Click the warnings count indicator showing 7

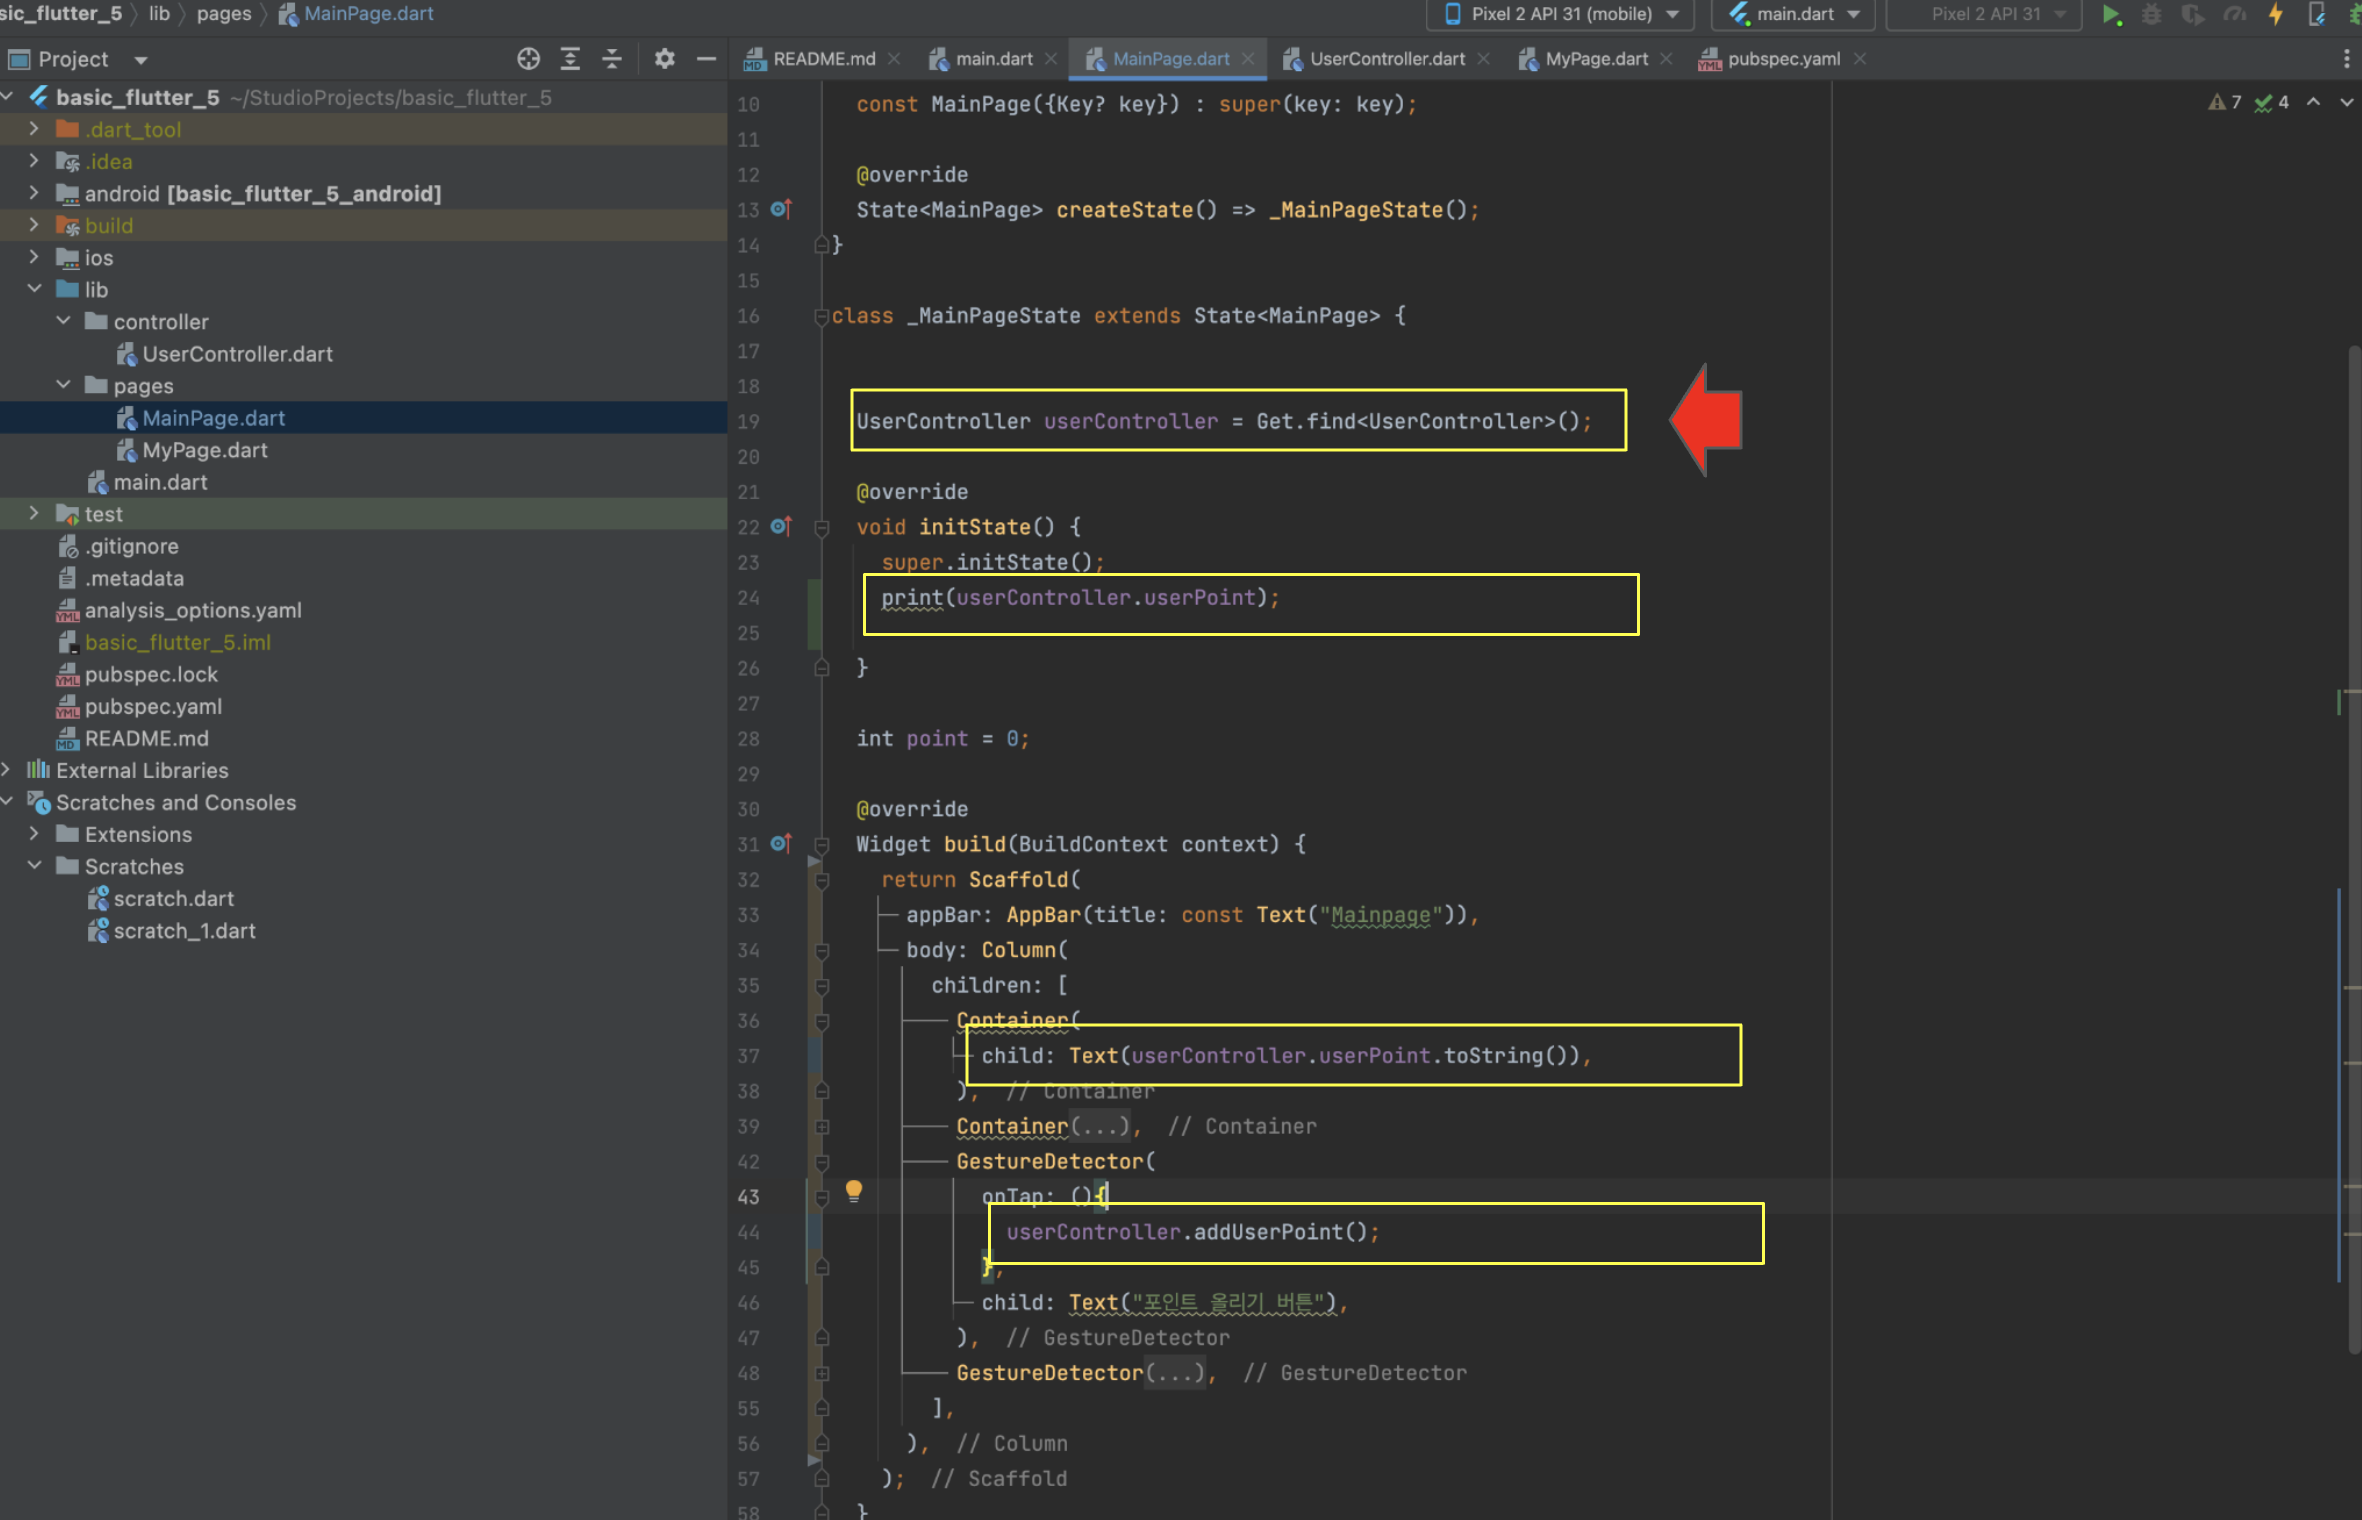coord(2225,102)
